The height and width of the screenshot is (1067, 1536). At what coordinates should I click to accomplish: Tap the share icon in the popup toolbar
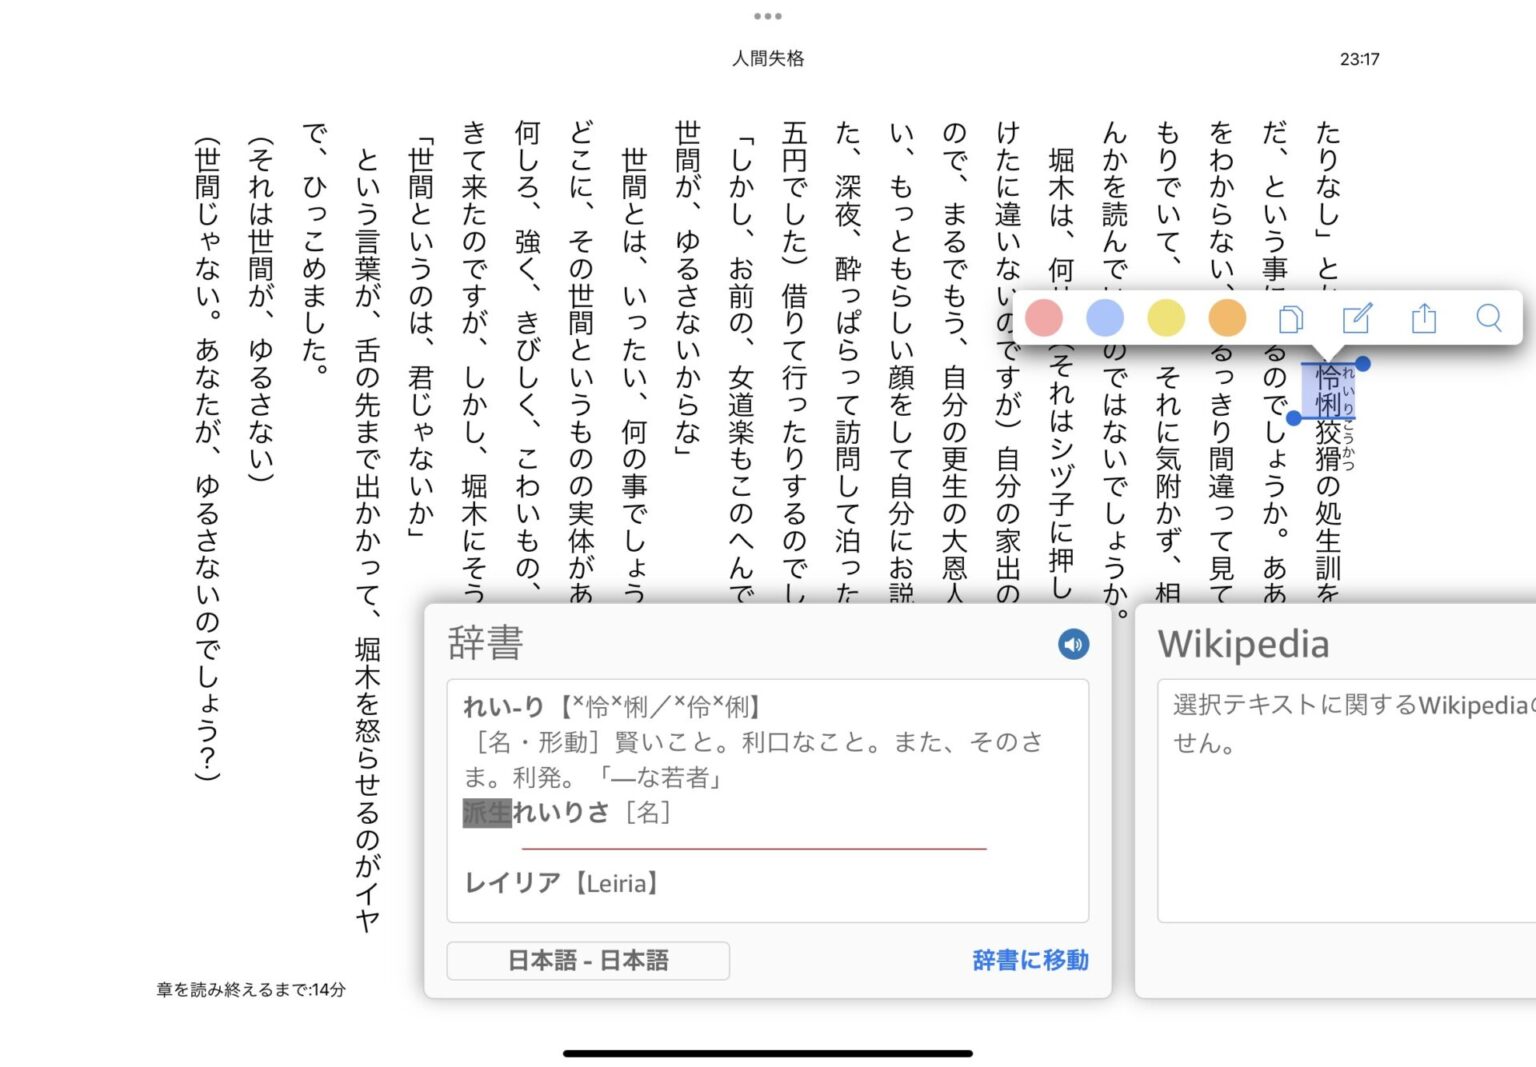(x=1423, y=319)
